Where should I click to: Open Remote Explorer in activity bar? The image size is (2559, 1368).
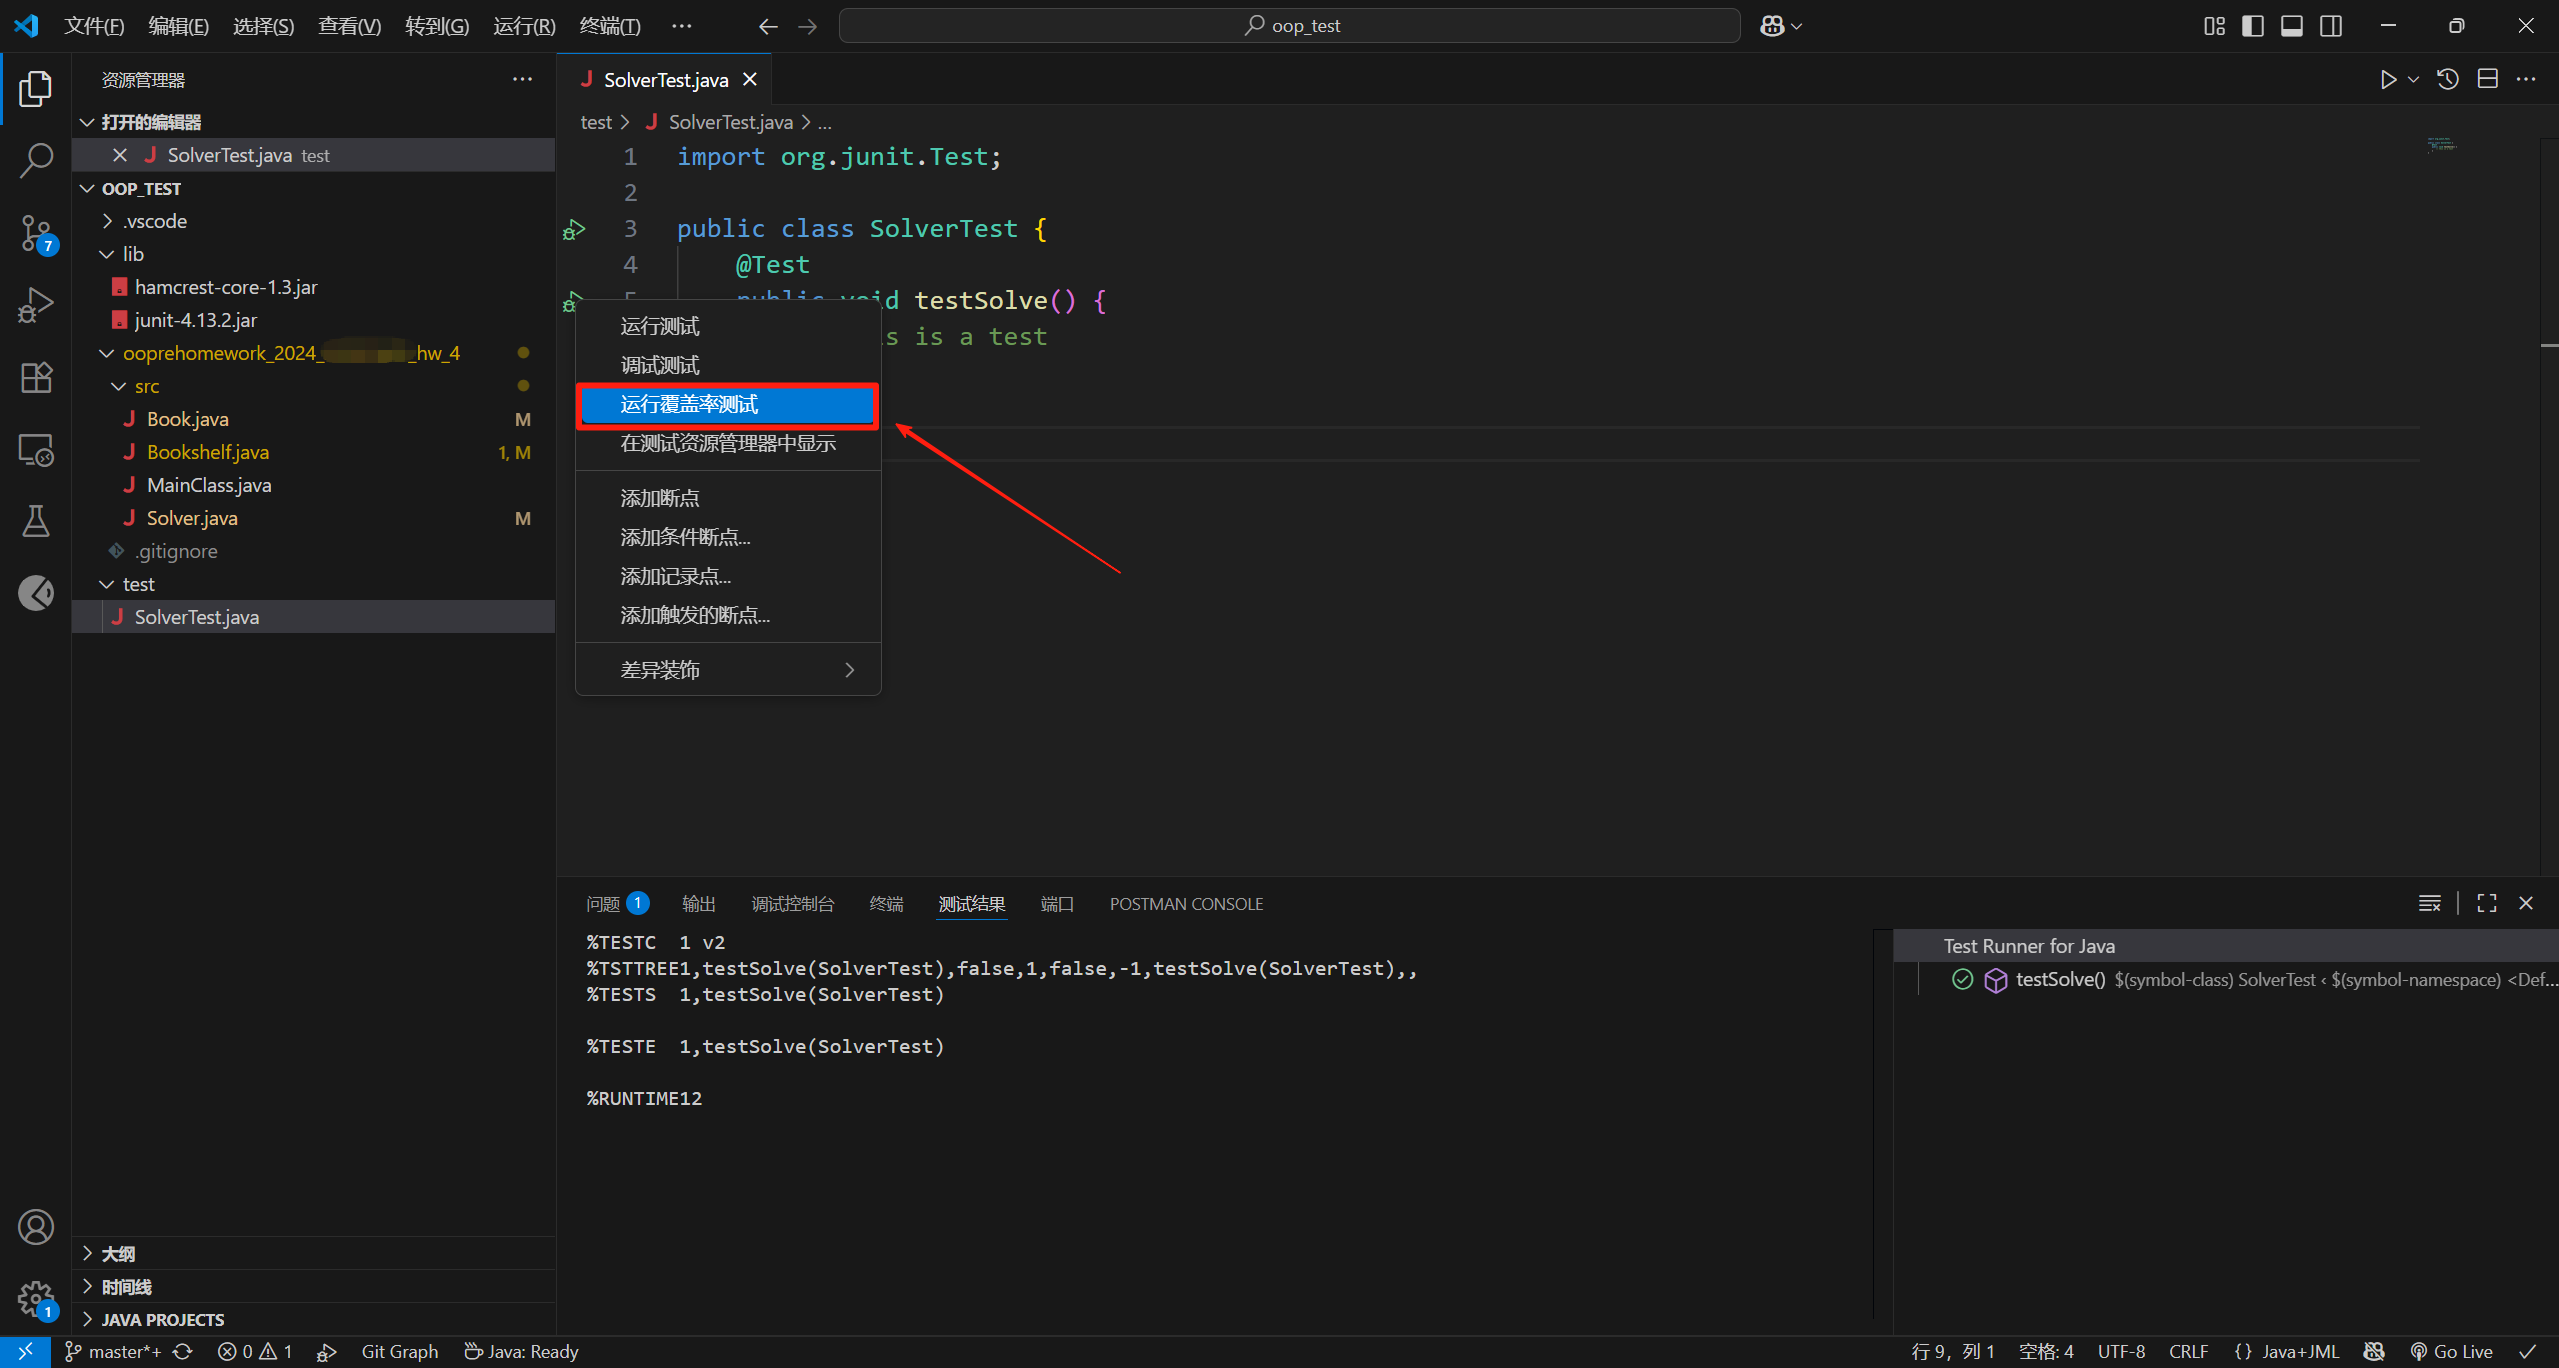pyautogui.click(x=36, y=450)
